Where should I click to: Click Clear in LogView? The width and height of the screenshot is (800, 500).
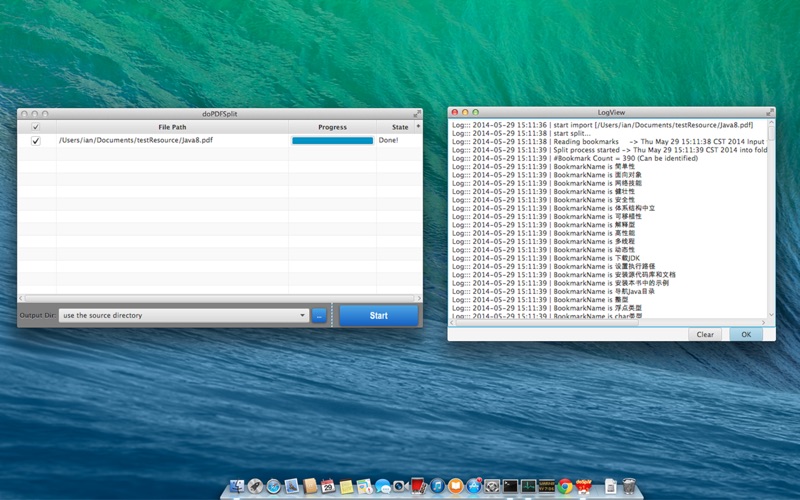click(705, 334)
